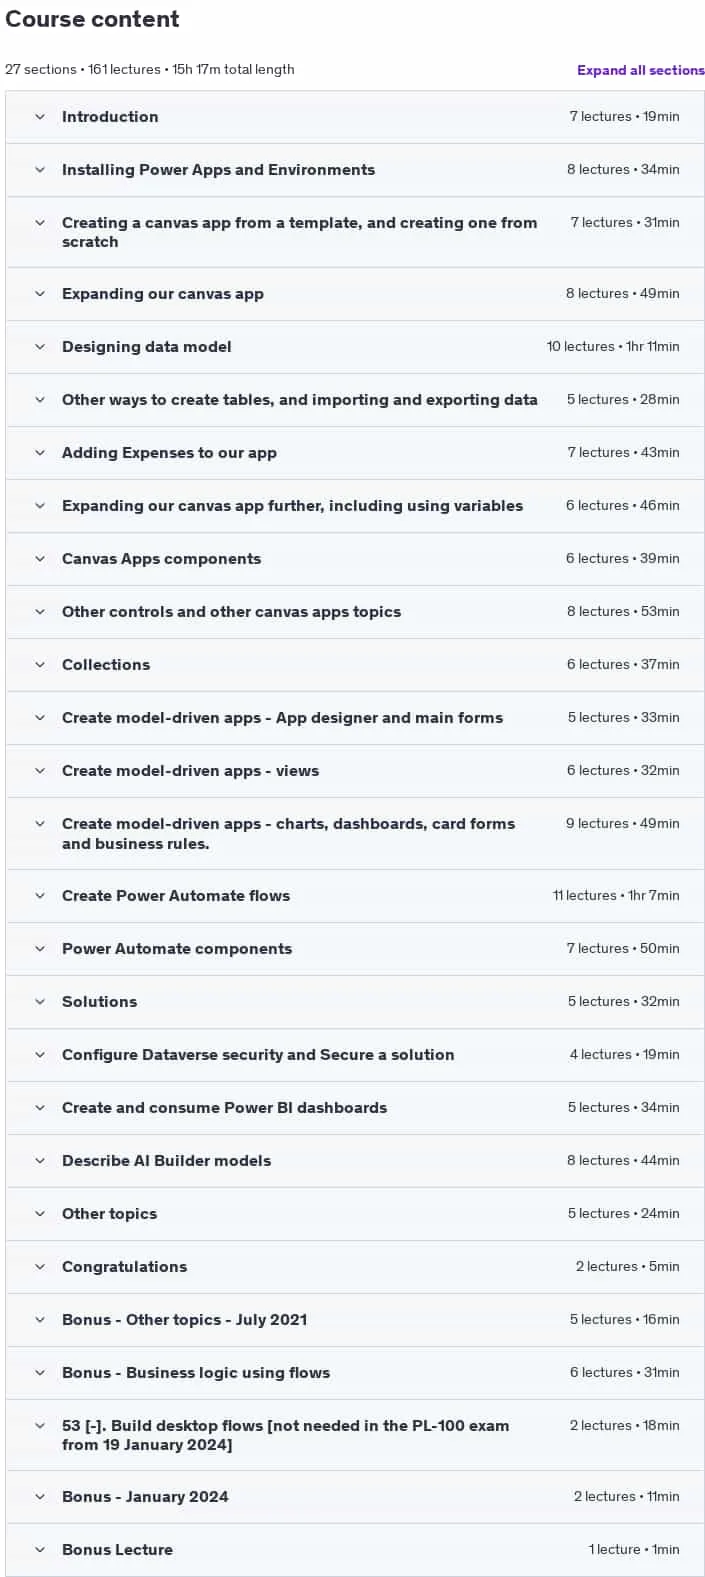Select Bonus - Business logic using flows

(196, 1373)
